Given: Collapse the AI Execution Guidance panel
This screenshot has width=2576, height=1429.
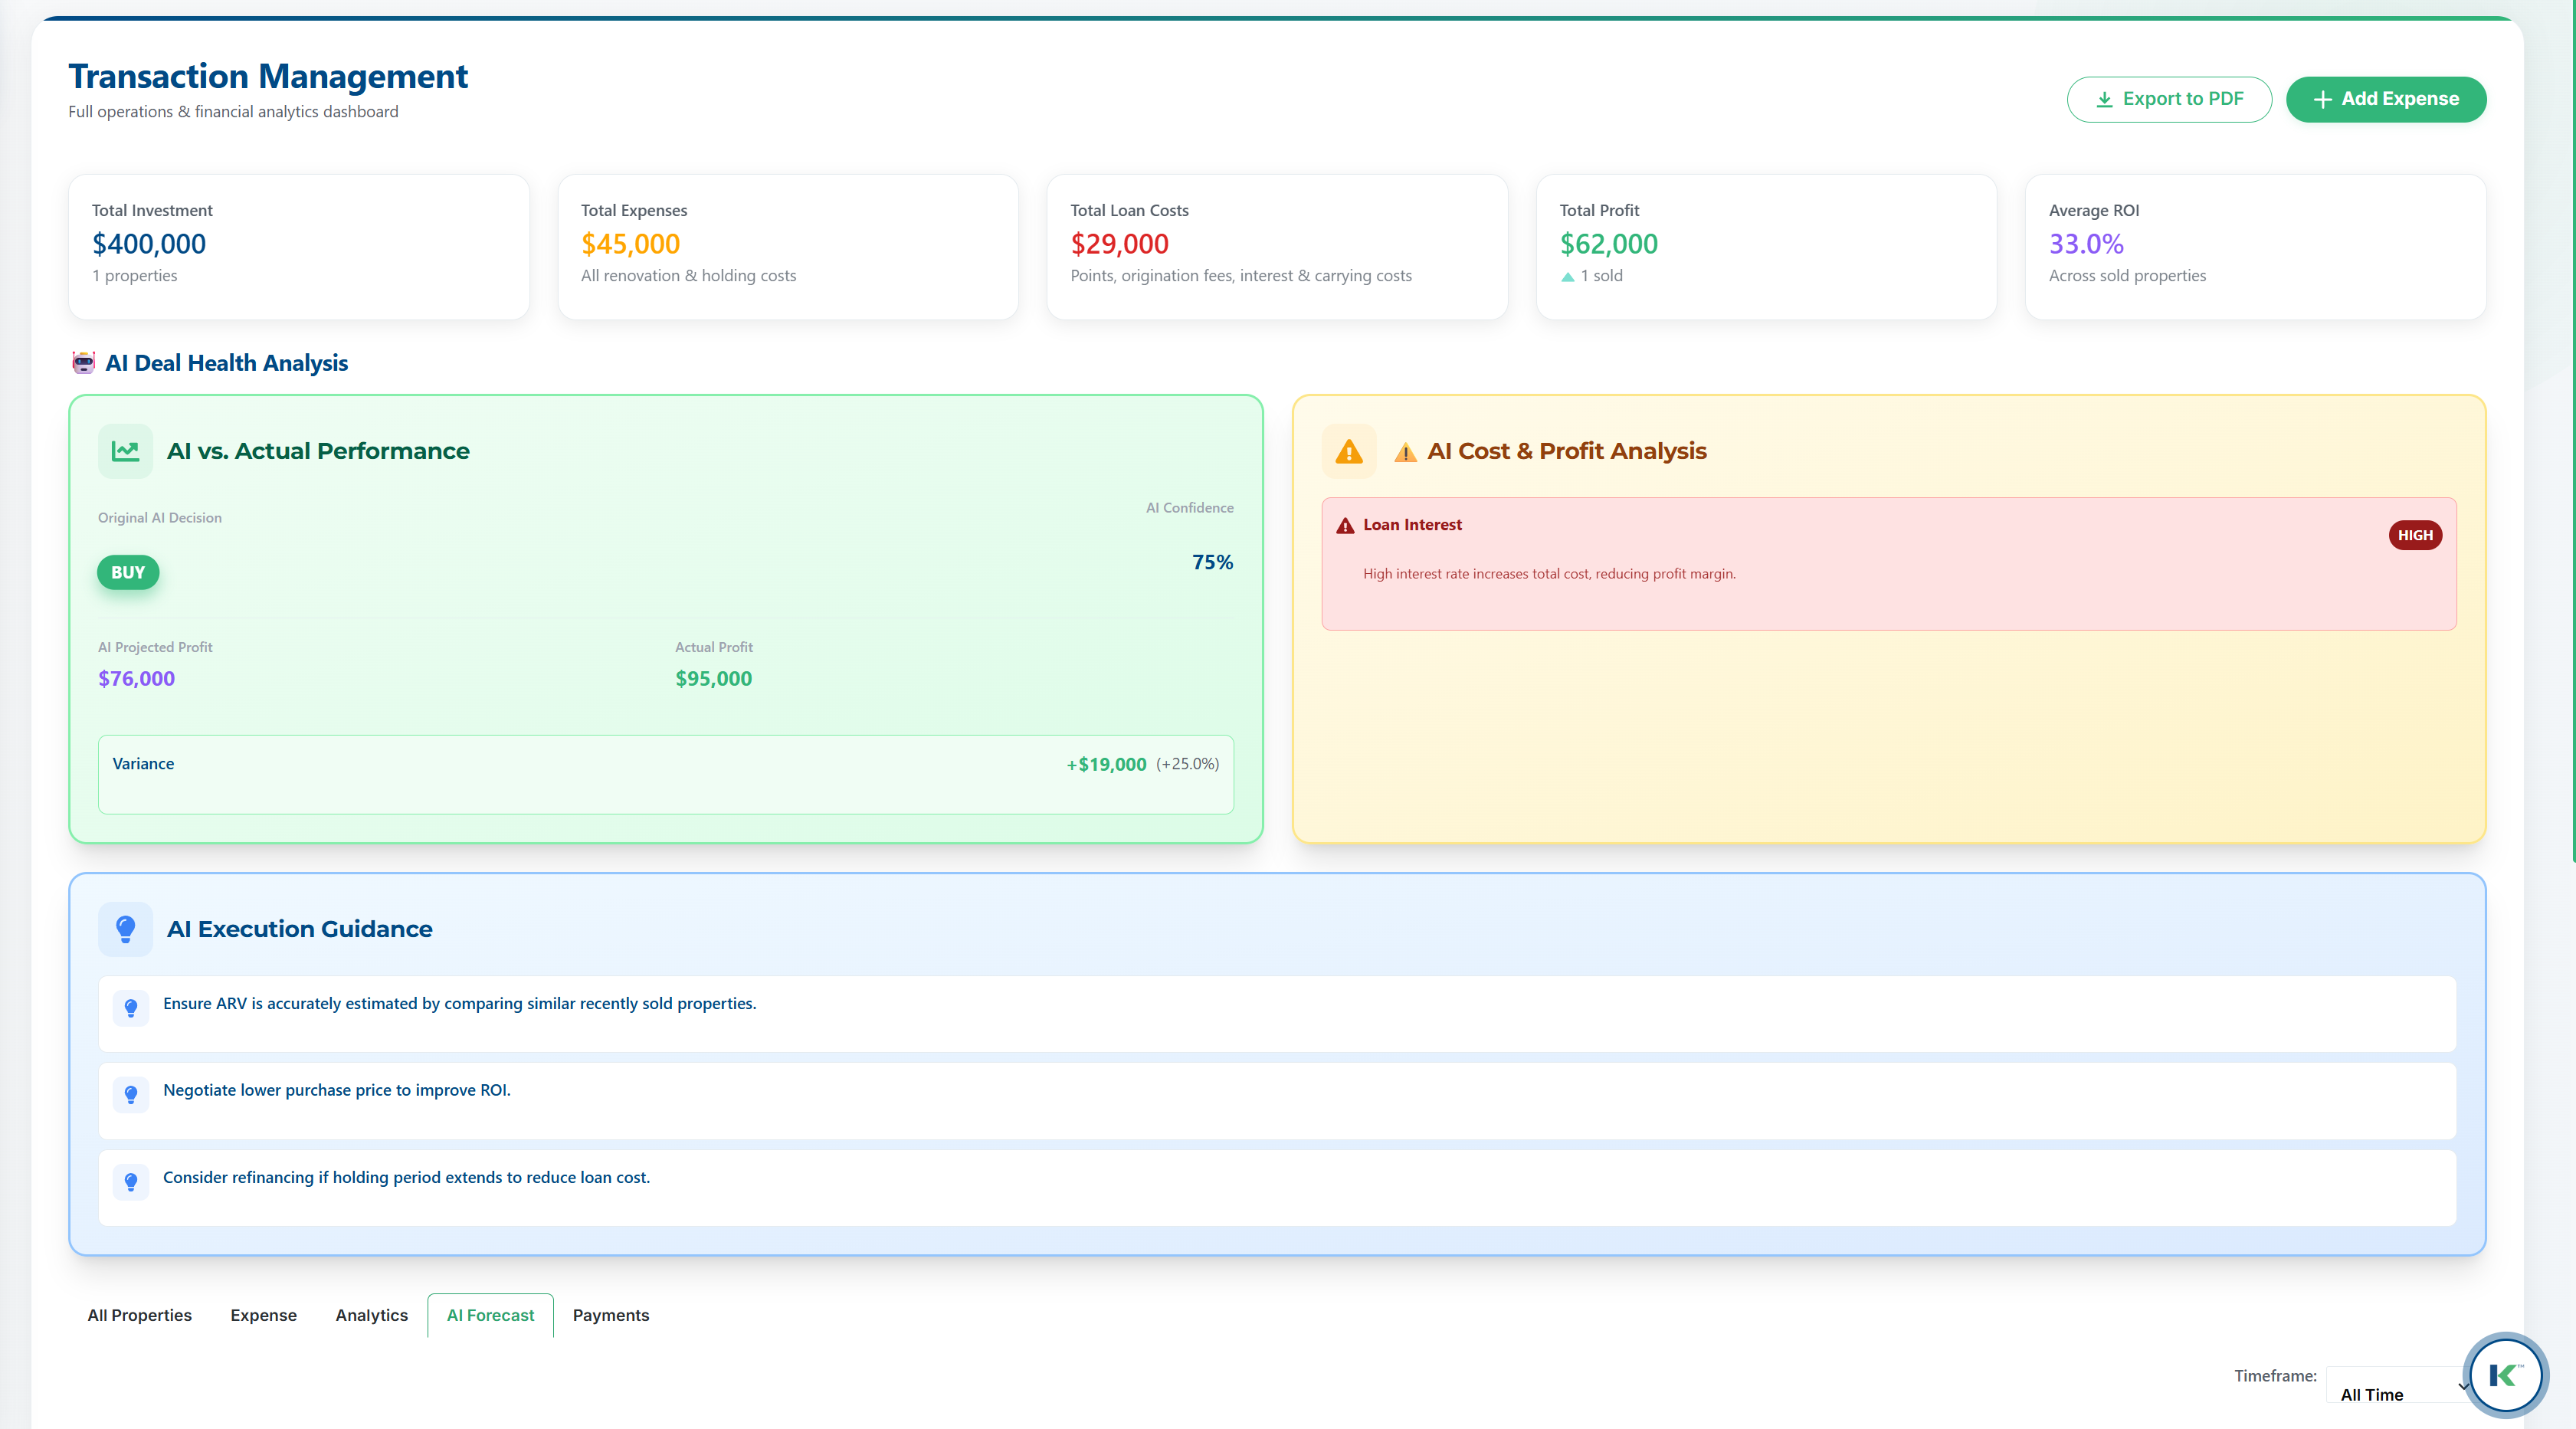Looking at the screenshot, I should [298, 929].
